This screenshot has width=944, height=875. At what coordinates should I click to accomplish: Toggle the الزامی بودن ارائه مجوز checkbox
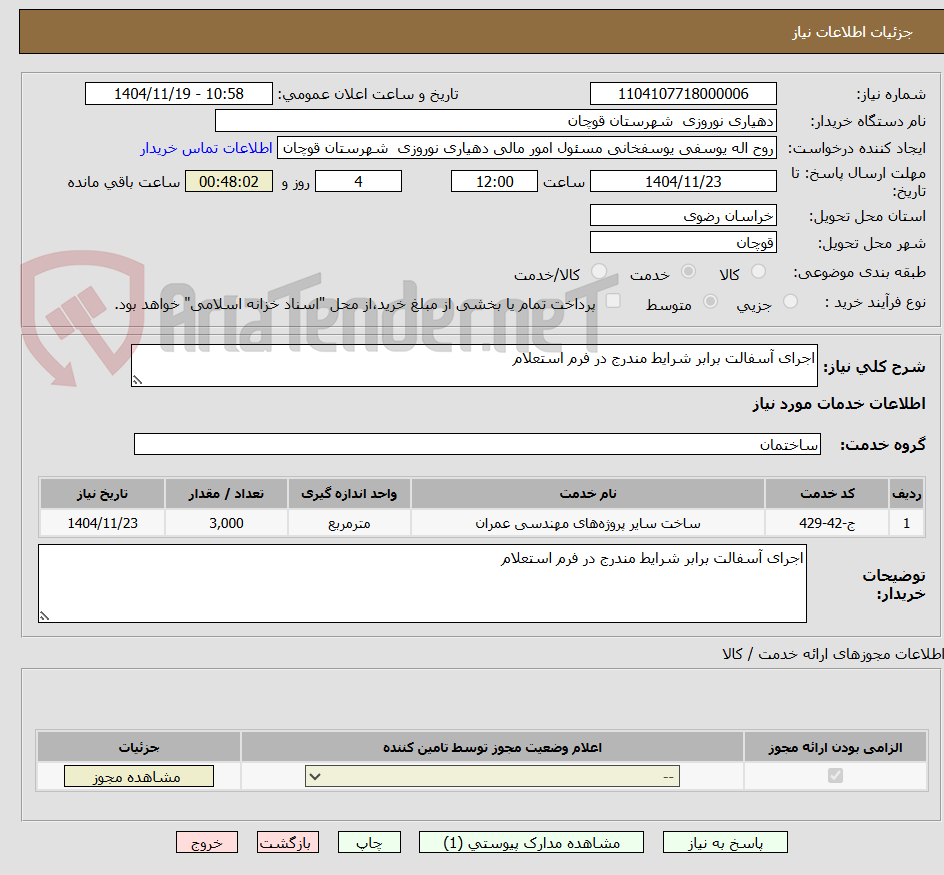click(x=835, y=776)
